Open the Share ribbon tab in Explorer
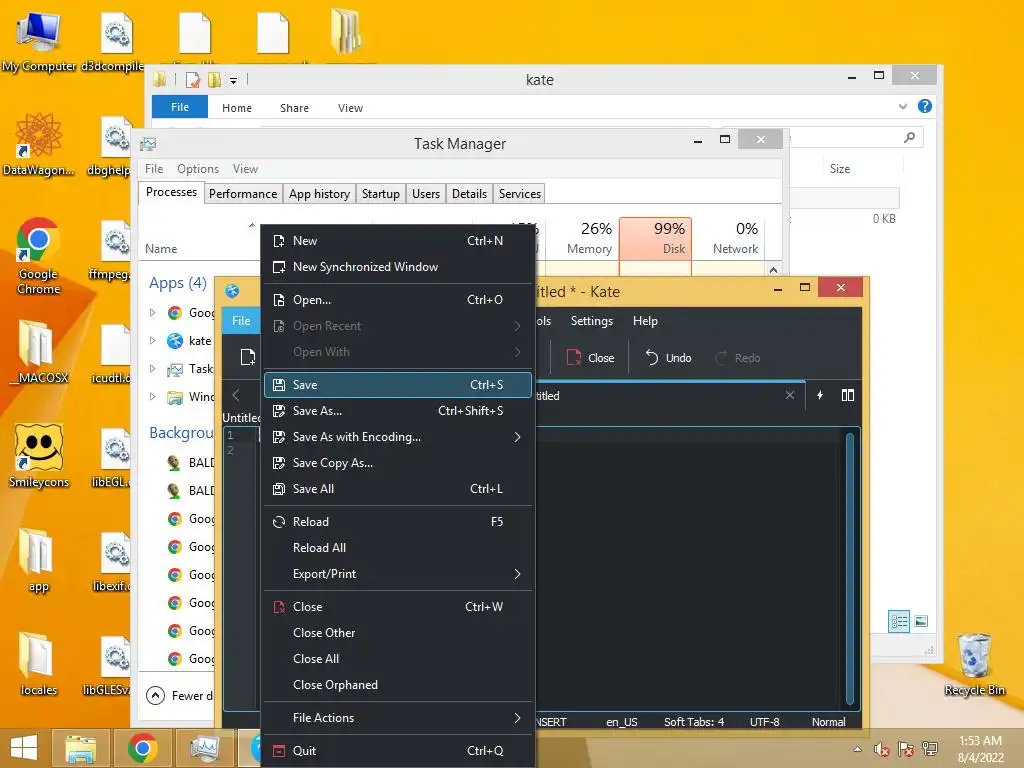 click(295, 108)
